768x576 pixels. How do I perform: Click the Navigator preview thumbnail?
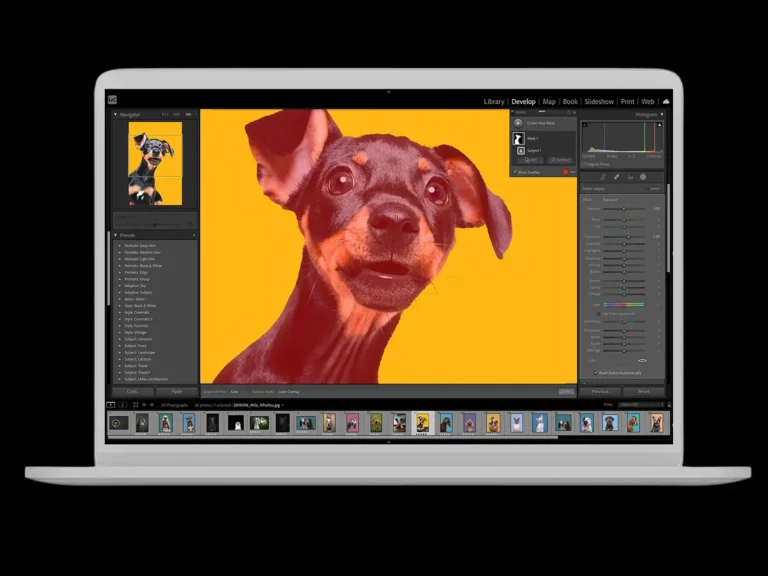(155, 164)
